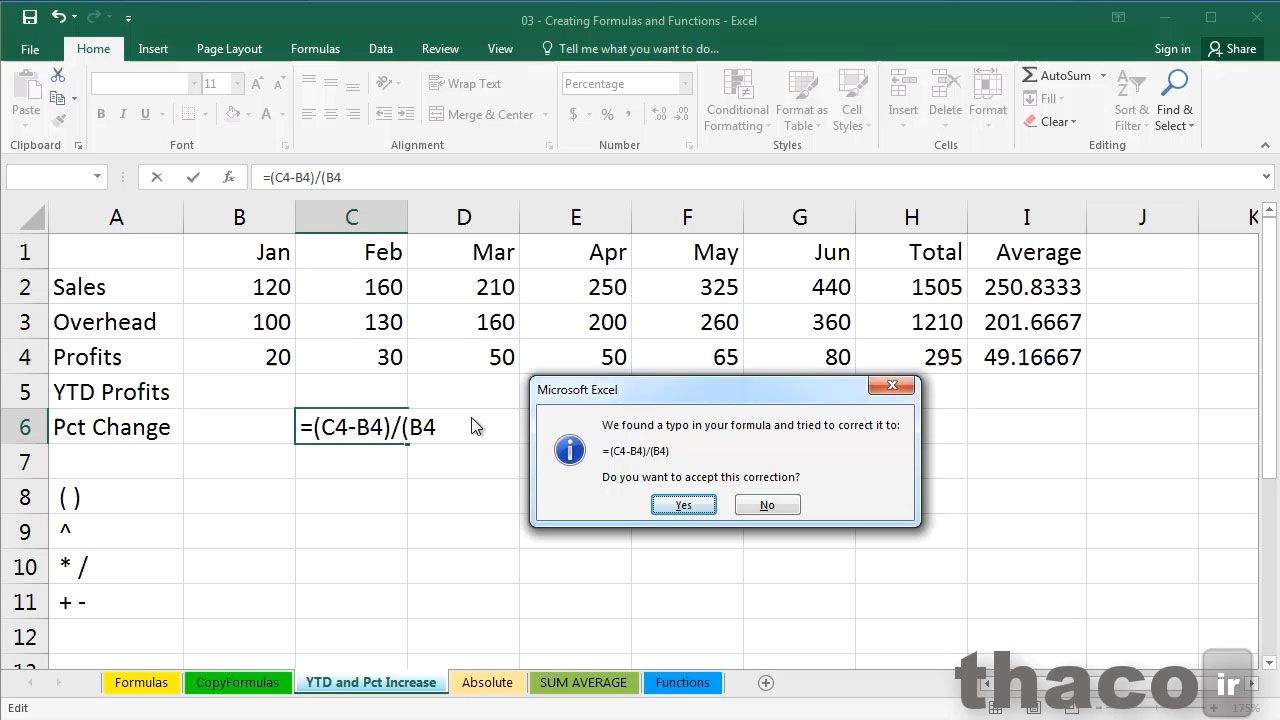Click the Orientation text angle icon
The image size is (1280, 720).
[384, 84]
